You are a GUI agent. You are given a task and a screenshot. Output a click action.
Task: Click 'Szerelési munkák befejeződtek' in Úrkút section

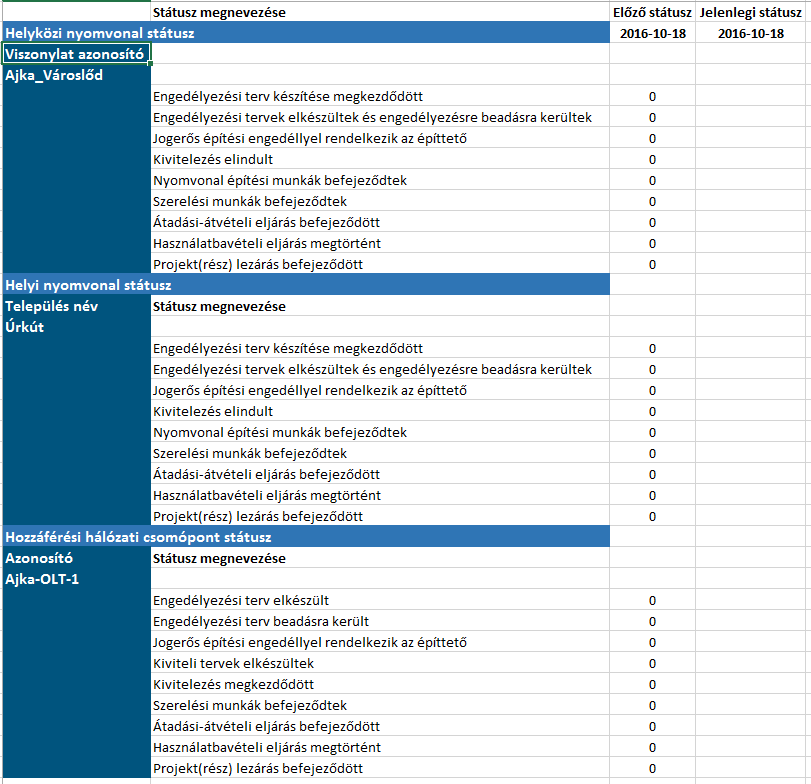[x=380, y=453]
